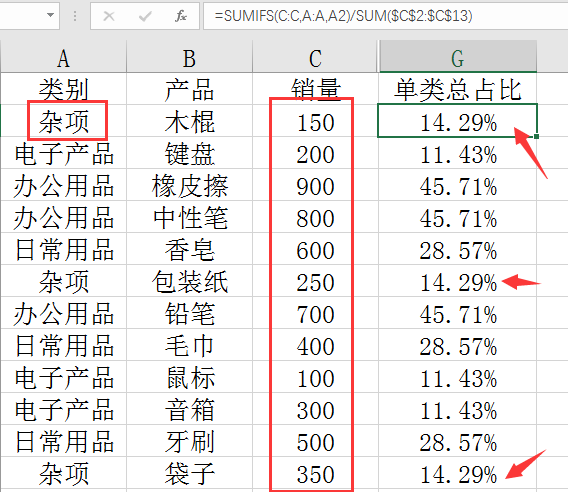Select the sales cell showing 100

click(x=315, y=377)
